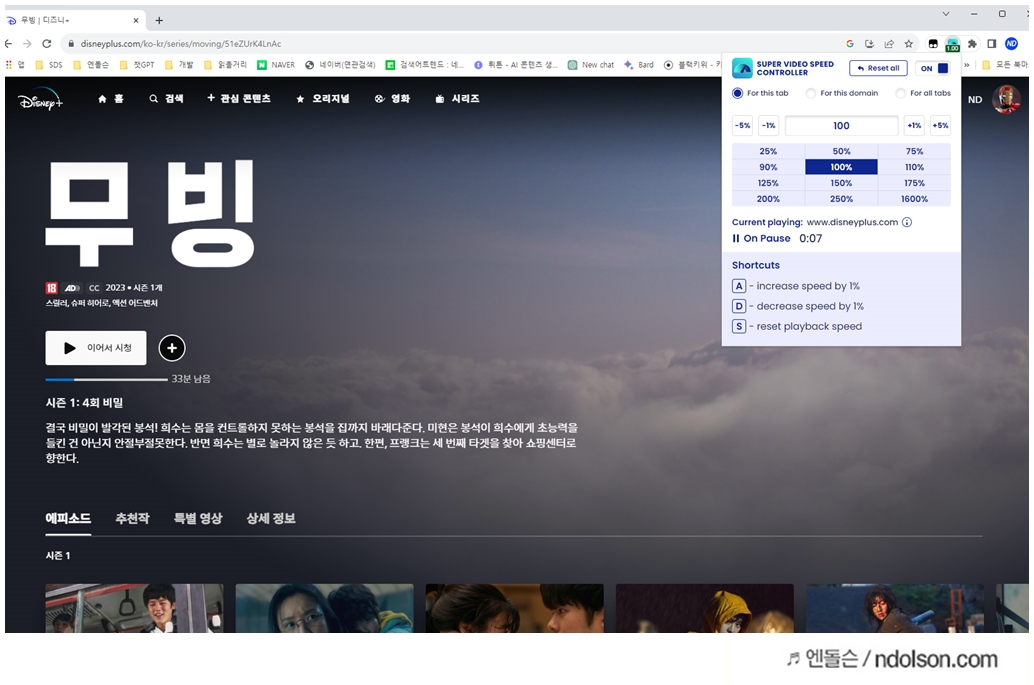Image resolution: width=1034 pixels, height=685 pixels.
Task: Click the Reset all button
Action: click(878, 68)
